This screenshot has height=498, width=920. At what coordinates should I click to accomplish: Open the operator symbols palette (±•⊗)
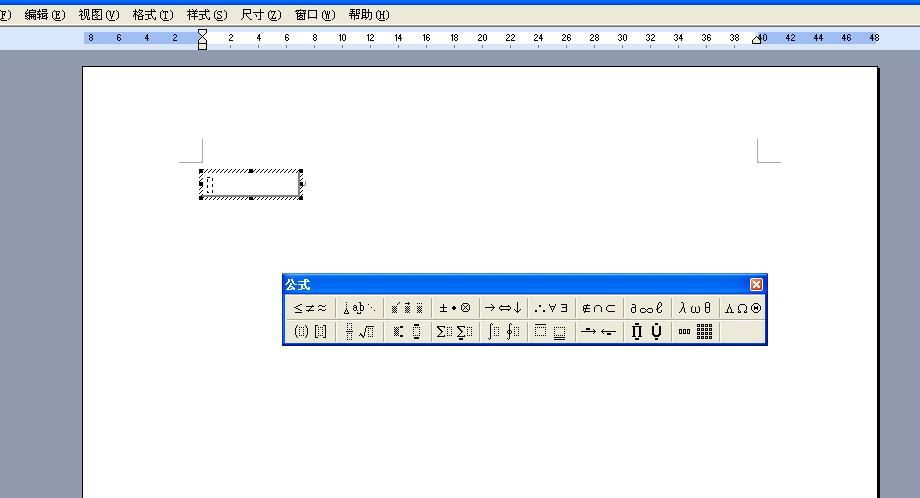pyautogui.click(x=455, y=308)
